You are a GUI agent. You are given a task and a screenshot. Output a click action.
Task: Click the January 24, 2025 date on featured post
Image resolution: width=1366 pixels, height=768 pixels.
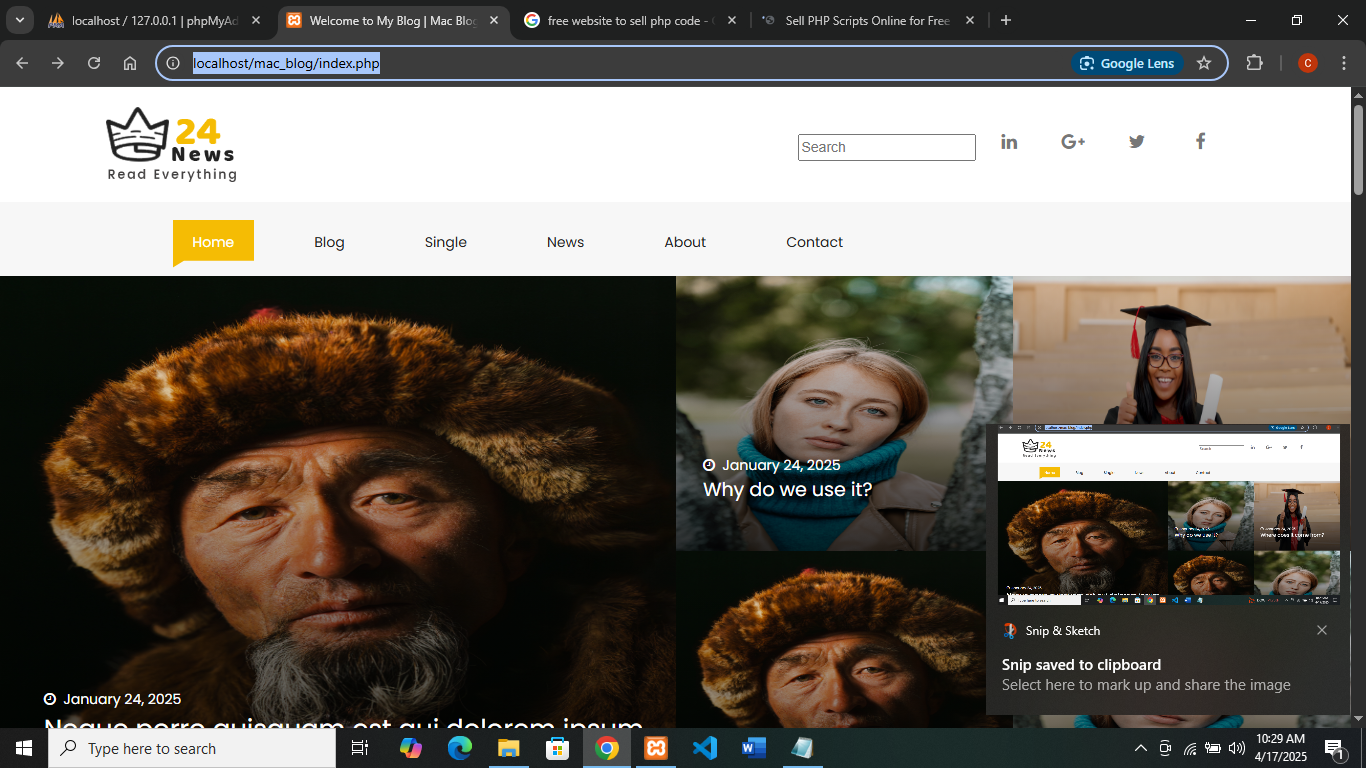point(122,699)
